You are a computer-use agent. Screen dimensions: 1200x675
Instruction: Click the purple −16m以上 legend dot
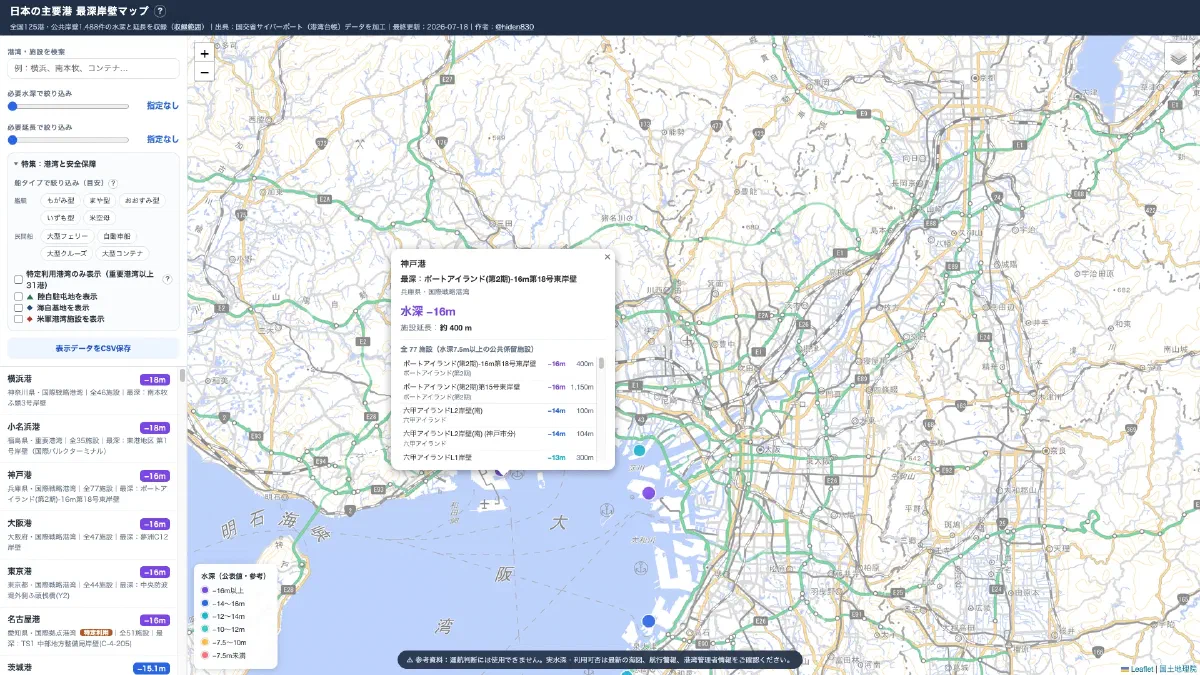coord(205,590)
